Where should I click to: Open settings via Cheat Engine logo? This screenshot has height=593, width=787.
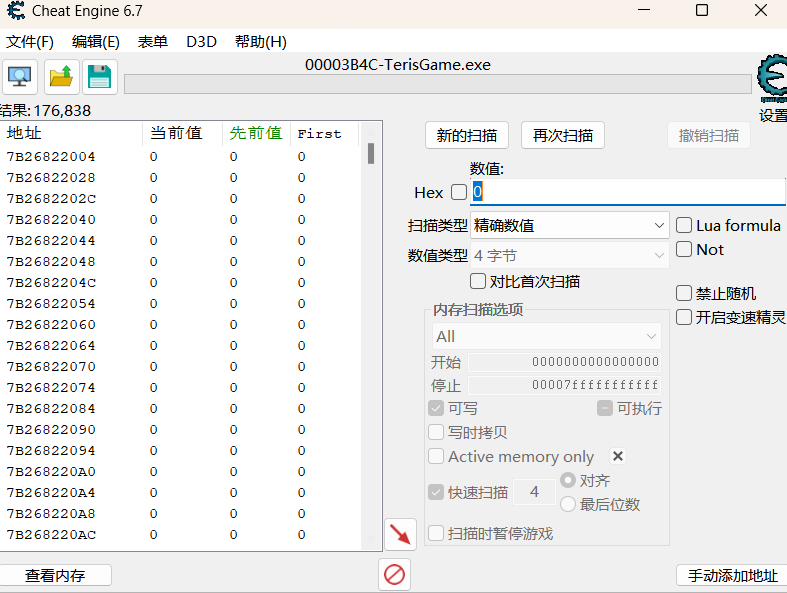point(772,80)
